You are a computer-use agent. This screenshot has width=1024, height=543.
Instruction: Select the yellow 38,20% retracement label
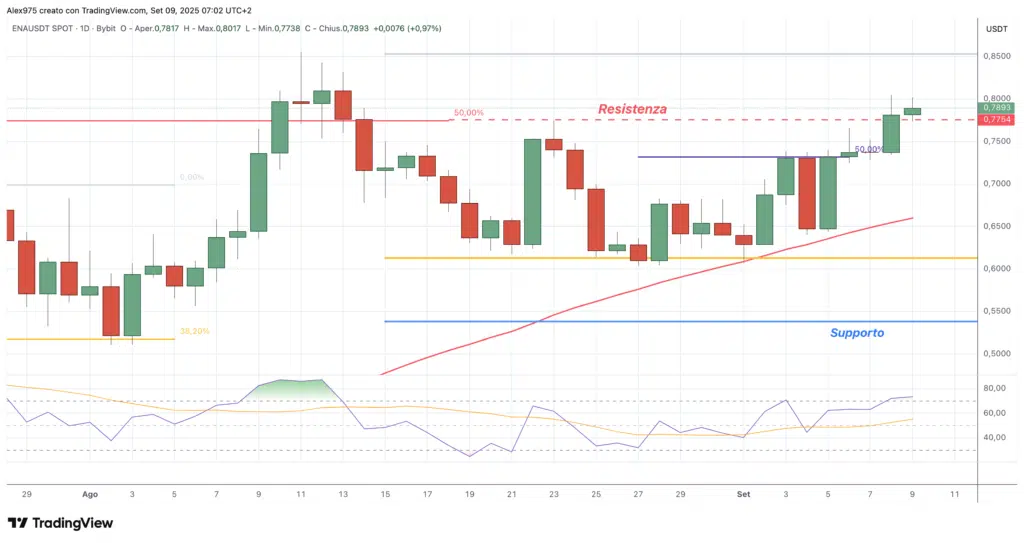coord(194,331)
